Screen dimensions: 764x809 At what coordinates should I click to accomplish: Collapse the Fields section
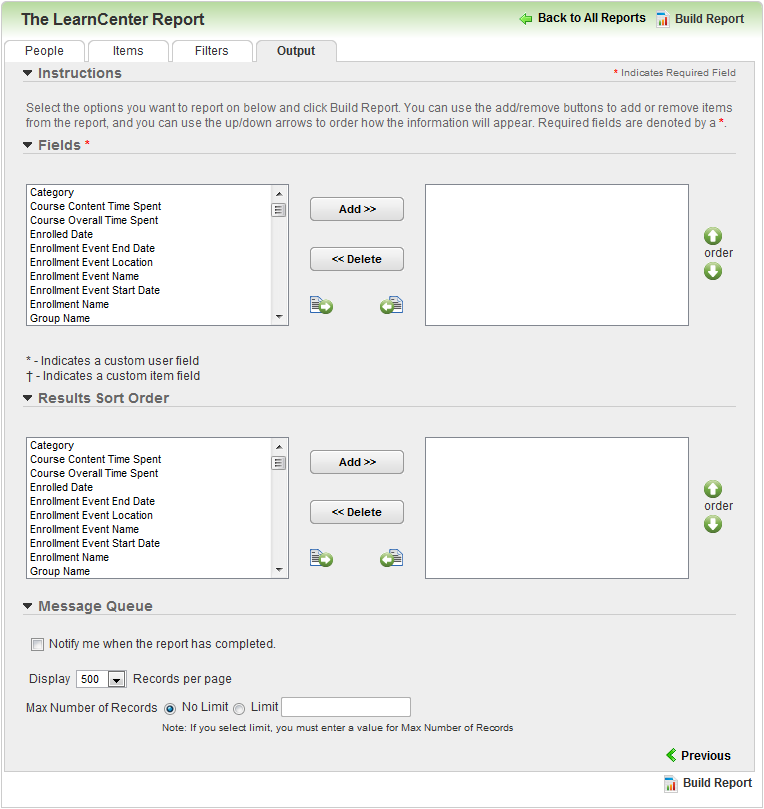pos(28,145)
